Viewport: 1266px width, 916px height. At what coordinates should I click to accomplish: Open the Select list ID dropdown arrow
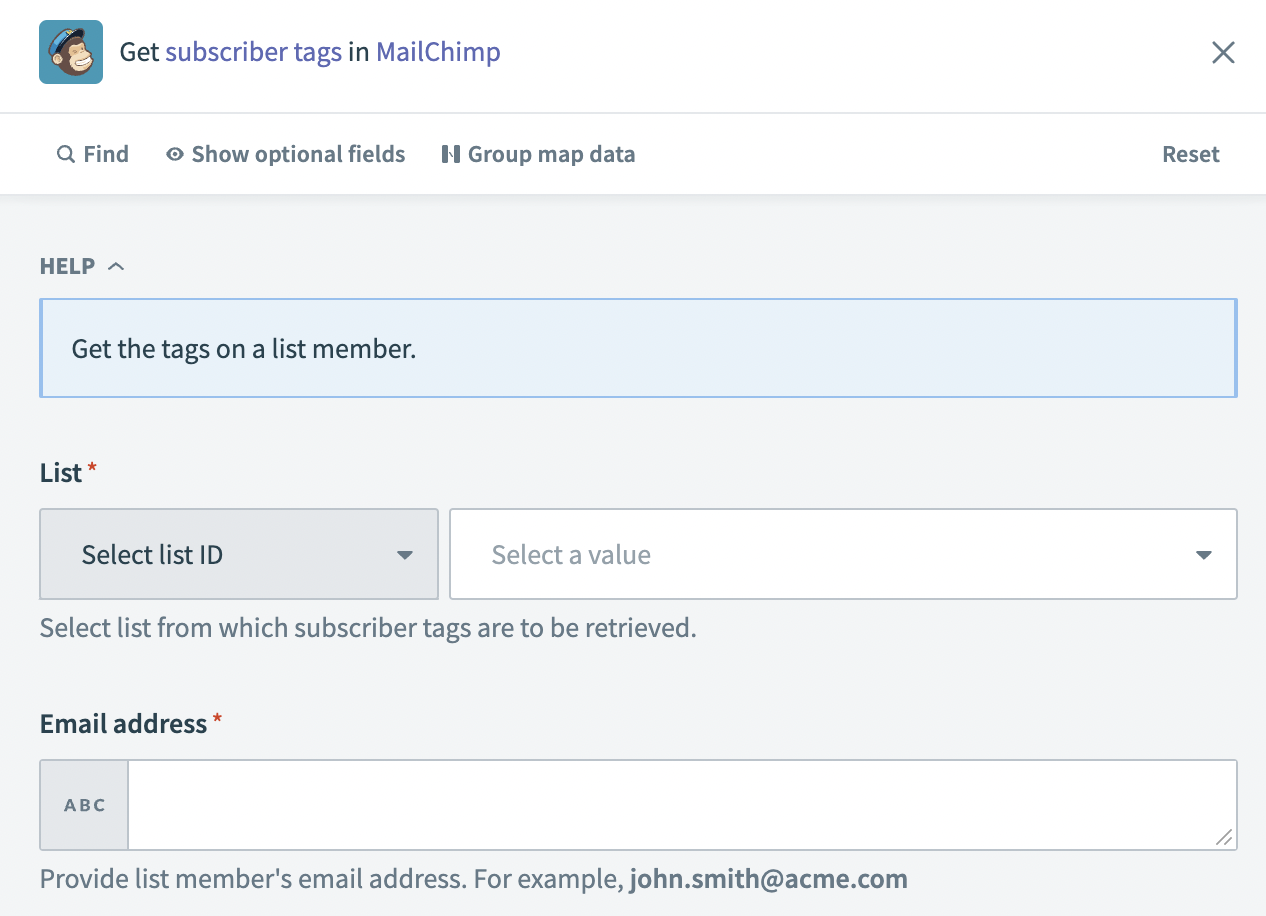tap(406, 554)
